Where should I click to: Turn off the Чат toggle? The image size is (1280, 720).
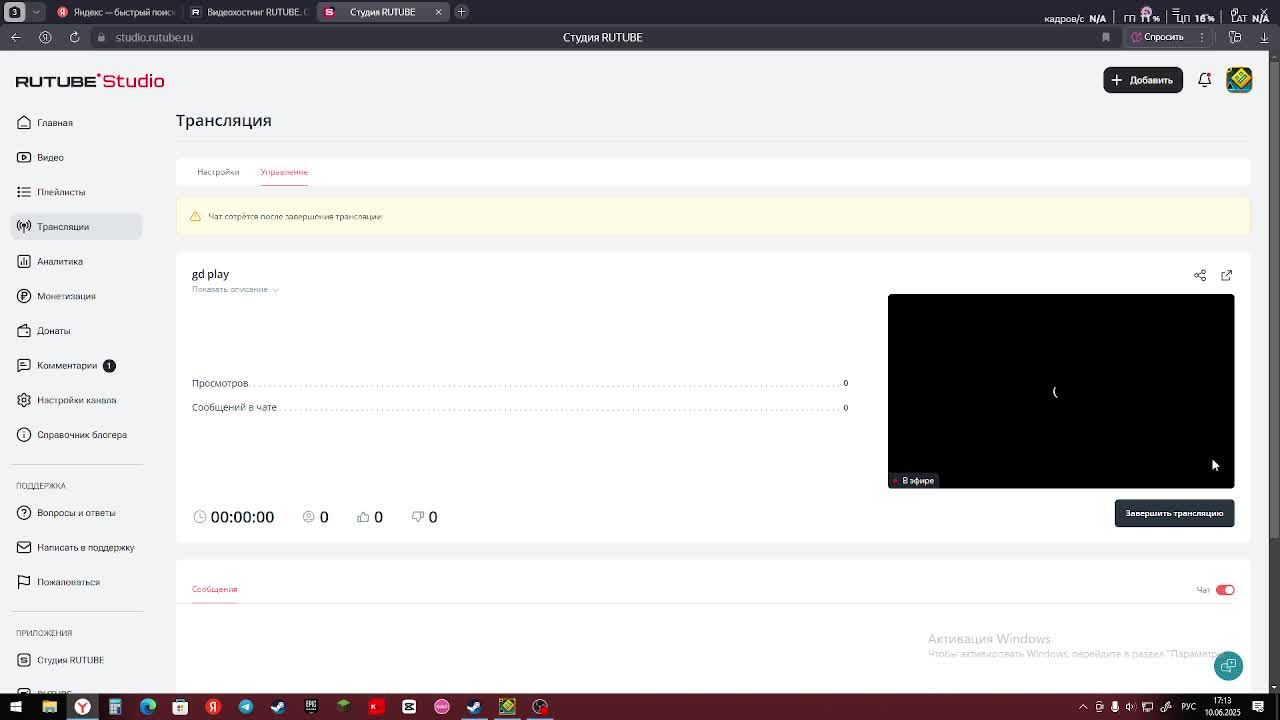pyautogui.click(x=1225, y=590)
